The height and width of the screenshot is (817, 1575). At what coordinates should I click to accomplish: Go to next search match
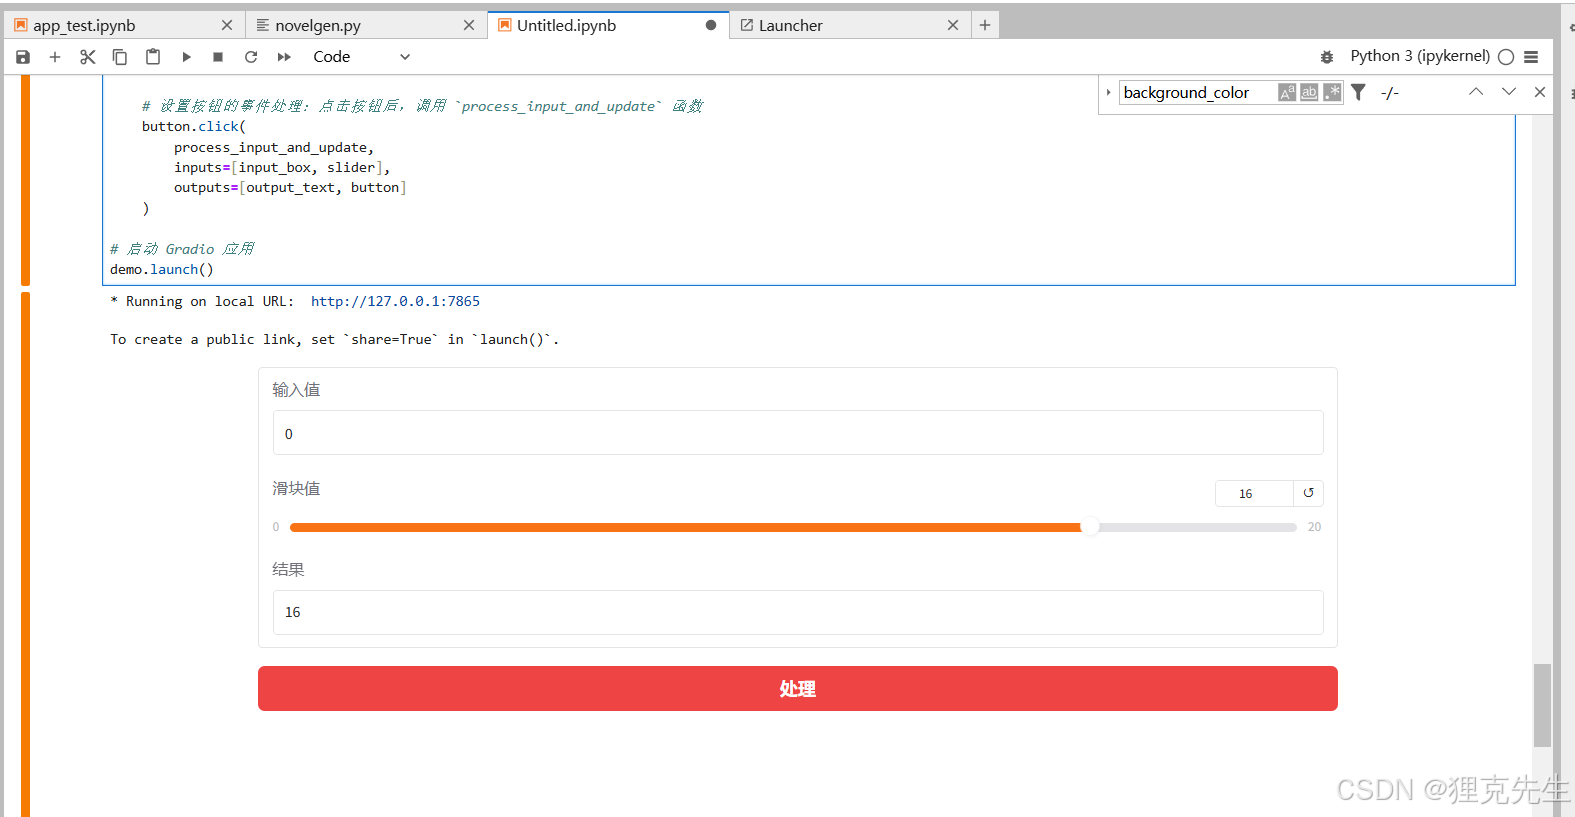1509,92
